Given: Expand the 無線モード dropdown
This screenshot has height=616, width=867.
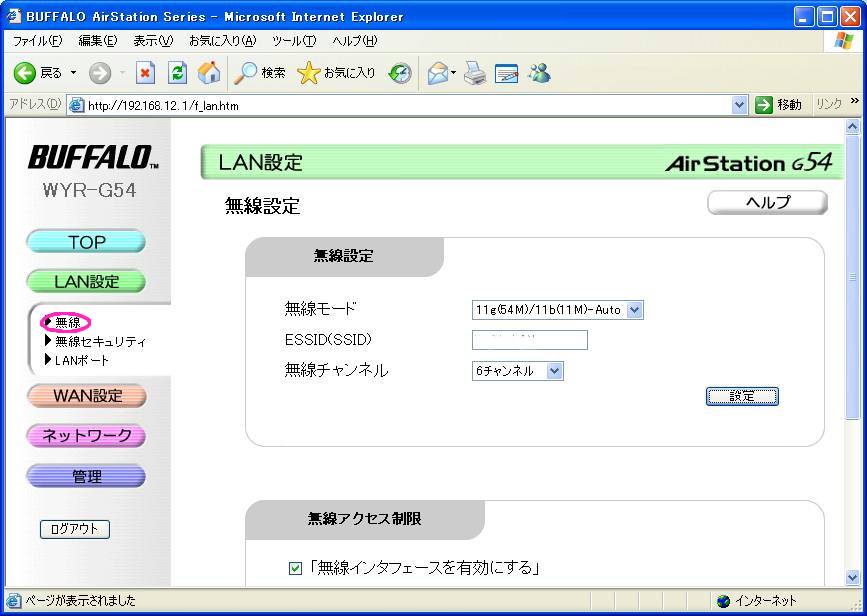Looking at the screenshot, I should (635, 310).
